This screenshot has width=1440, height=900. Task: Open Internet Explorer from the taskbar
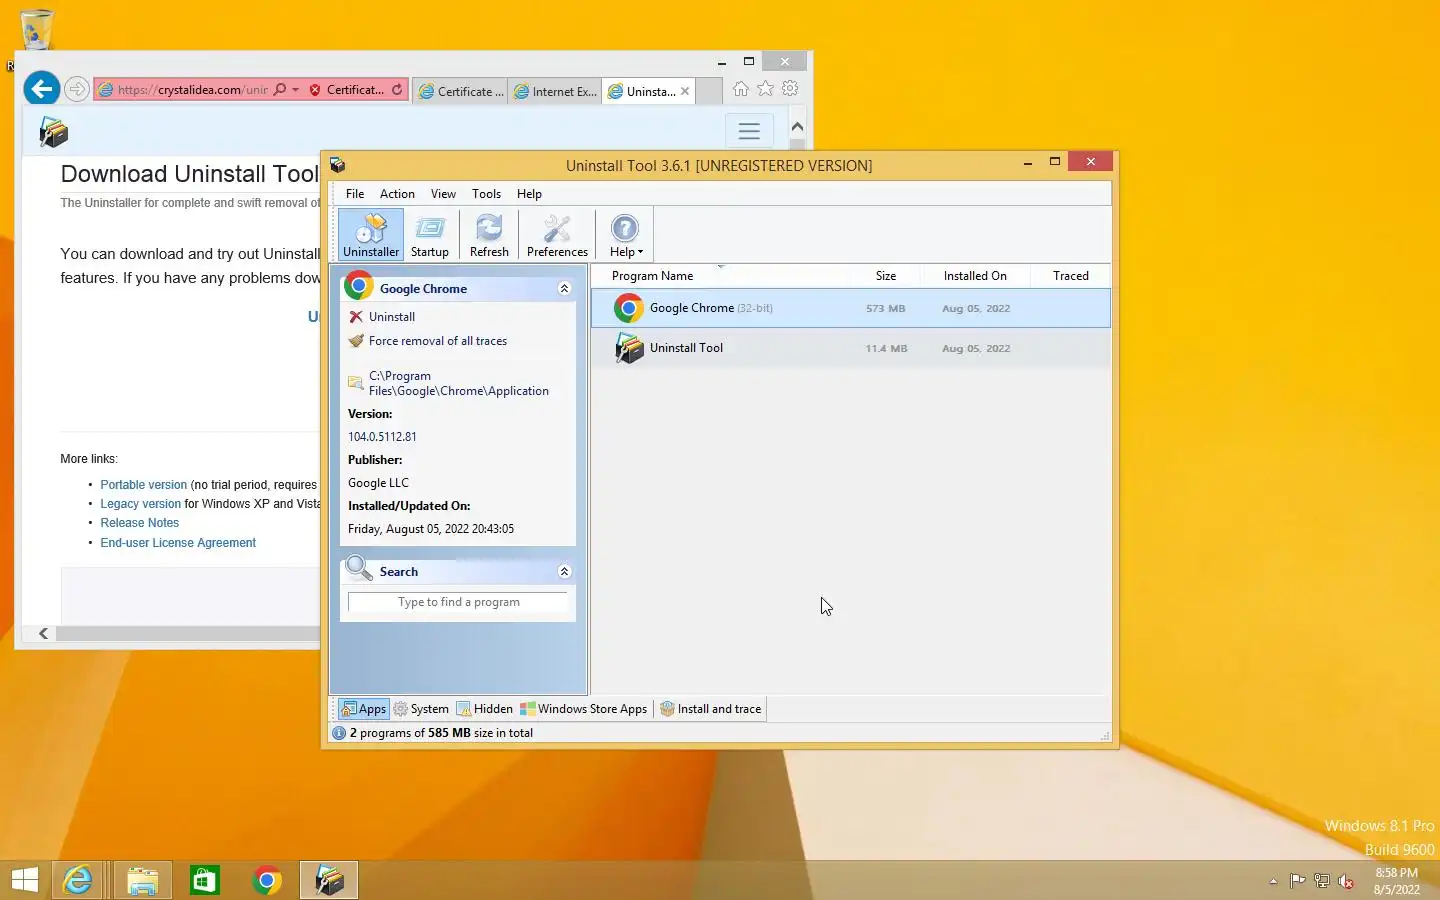coord(78,880)
